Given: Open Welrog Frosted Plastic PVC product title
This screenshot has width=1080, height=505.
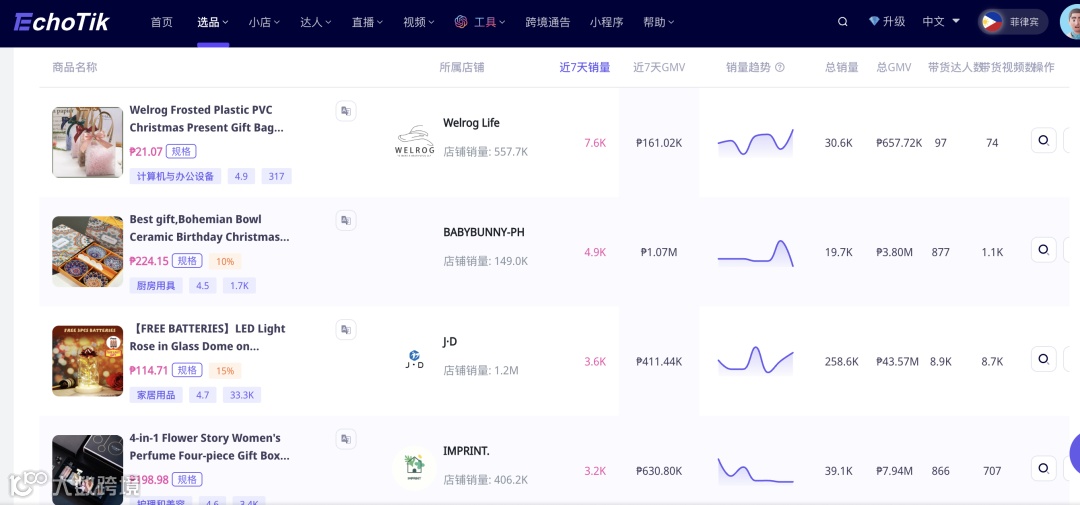Looking at the screenshot, I should click(x=206, y=118).
